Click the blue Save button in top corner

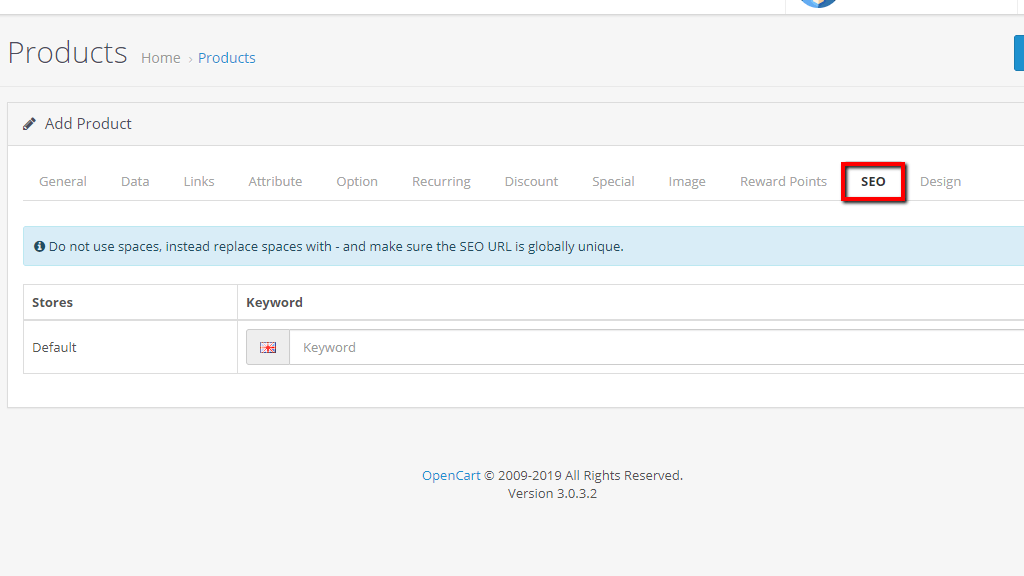coord(1019,52)
